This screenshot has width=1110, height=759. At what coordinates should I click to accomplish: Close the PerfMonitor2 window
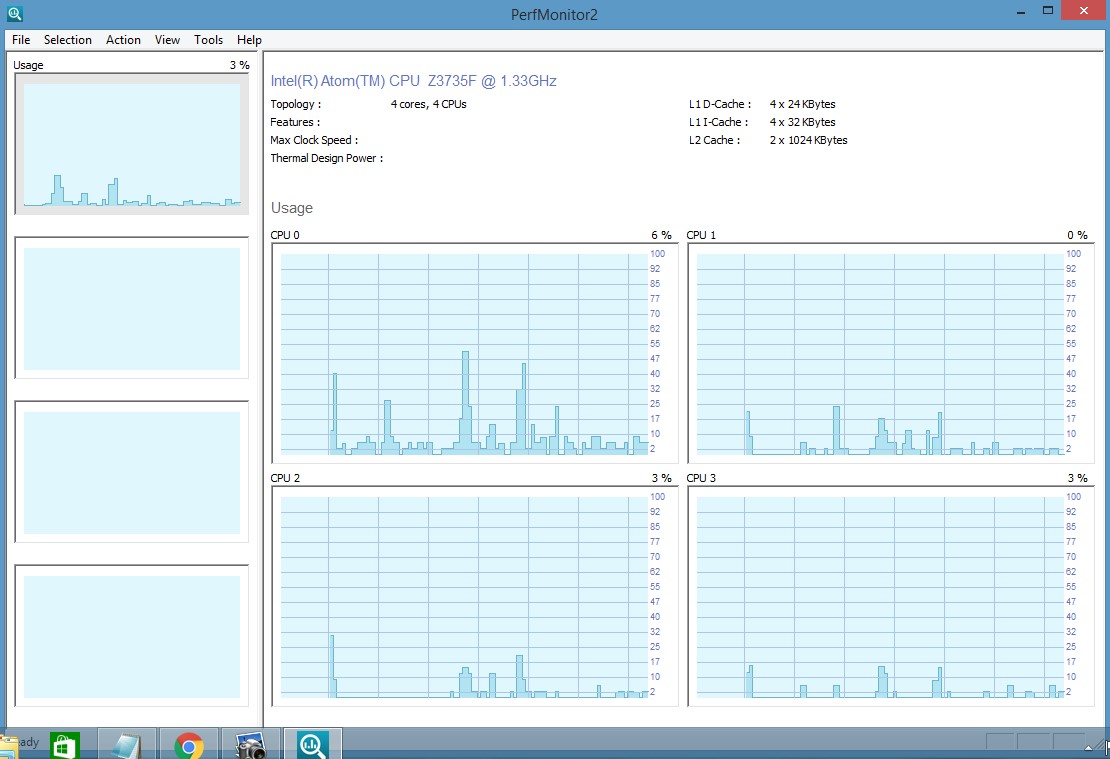(x=1084, y=11)
